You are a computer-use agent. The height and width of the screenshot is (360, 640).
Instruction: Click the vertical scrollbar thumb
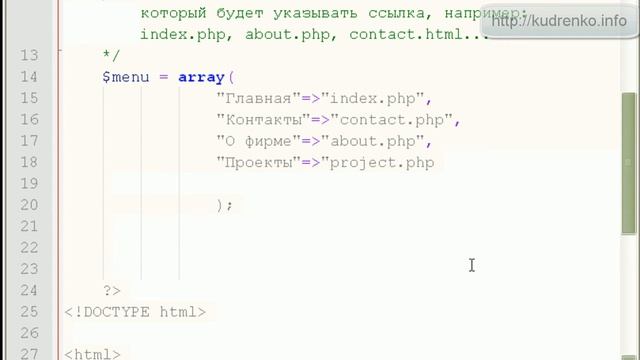[629, 163]
